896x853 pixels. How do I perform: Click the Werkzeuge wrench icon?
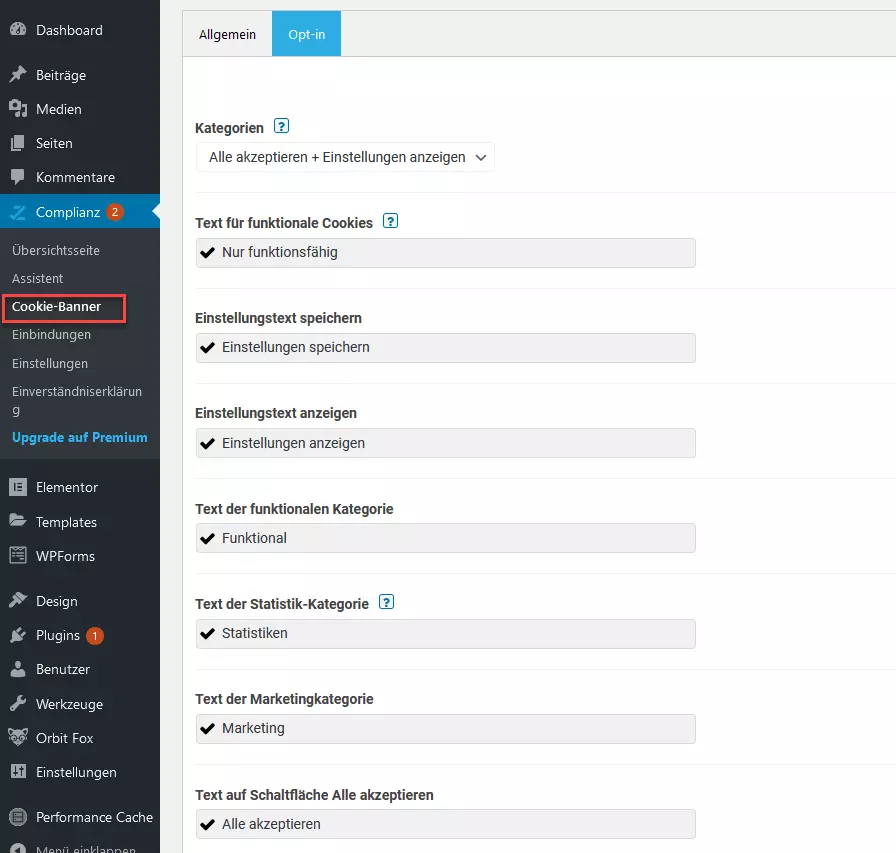pos(18,703)
